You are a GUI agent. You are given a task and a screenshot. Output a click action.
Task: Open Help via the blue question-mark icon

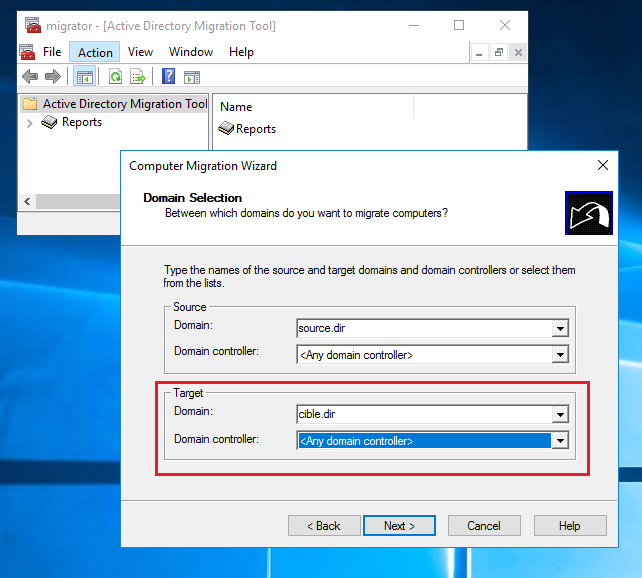(x=168, y=77)
